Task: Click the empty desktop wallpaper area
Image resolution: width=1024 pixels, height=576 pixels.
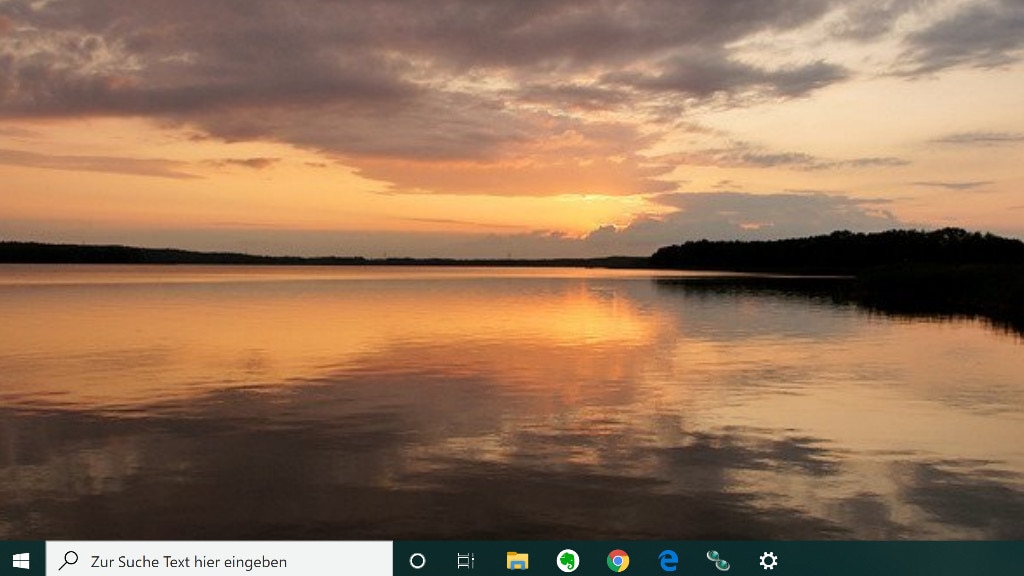Action: [512, 270]
